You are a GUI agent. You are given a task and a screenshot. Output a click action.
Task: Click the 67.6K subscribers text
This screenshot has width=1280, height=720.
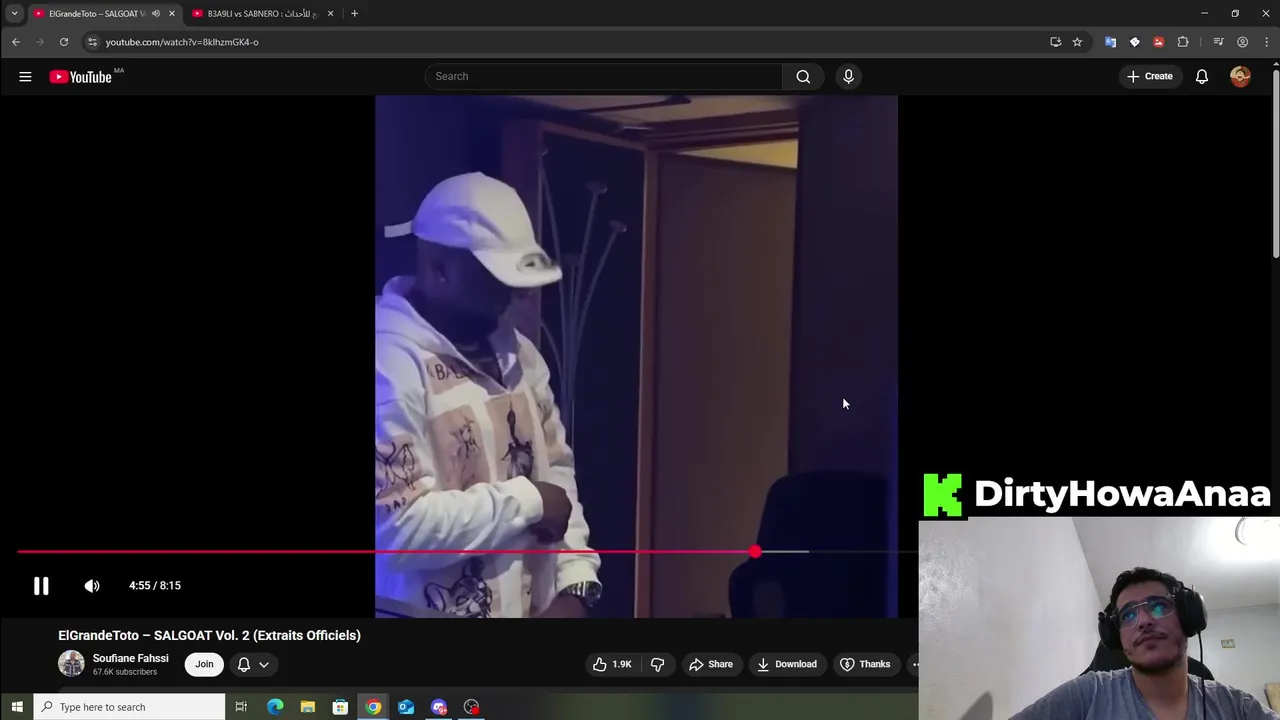click(125, 672)
